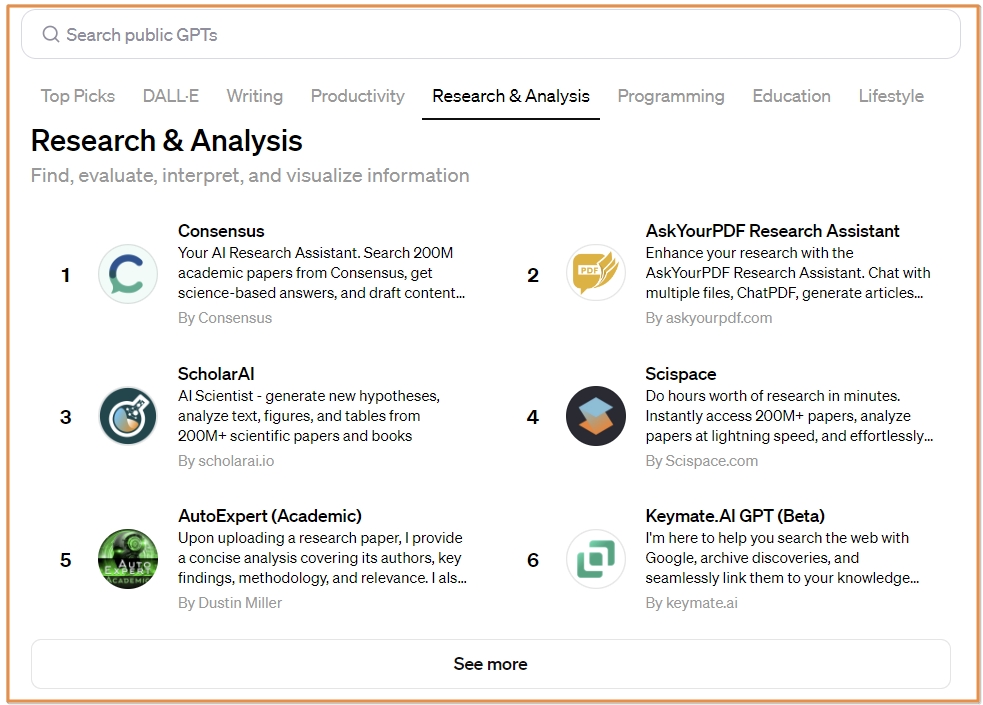Click 'By keymate.ai' author text
The image size is (983, 705).
691,602
